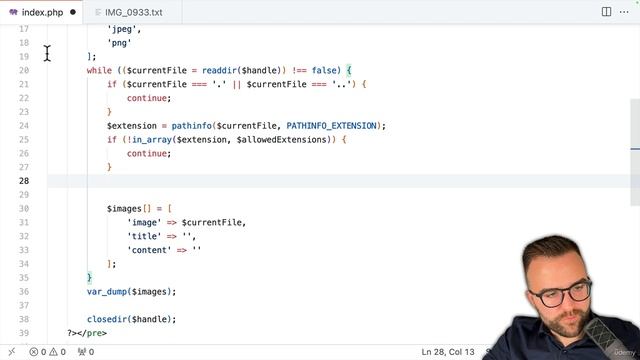Click $extension variable on line 24
This screenshot has width=640, height=360.
click(x=132, y=126)
